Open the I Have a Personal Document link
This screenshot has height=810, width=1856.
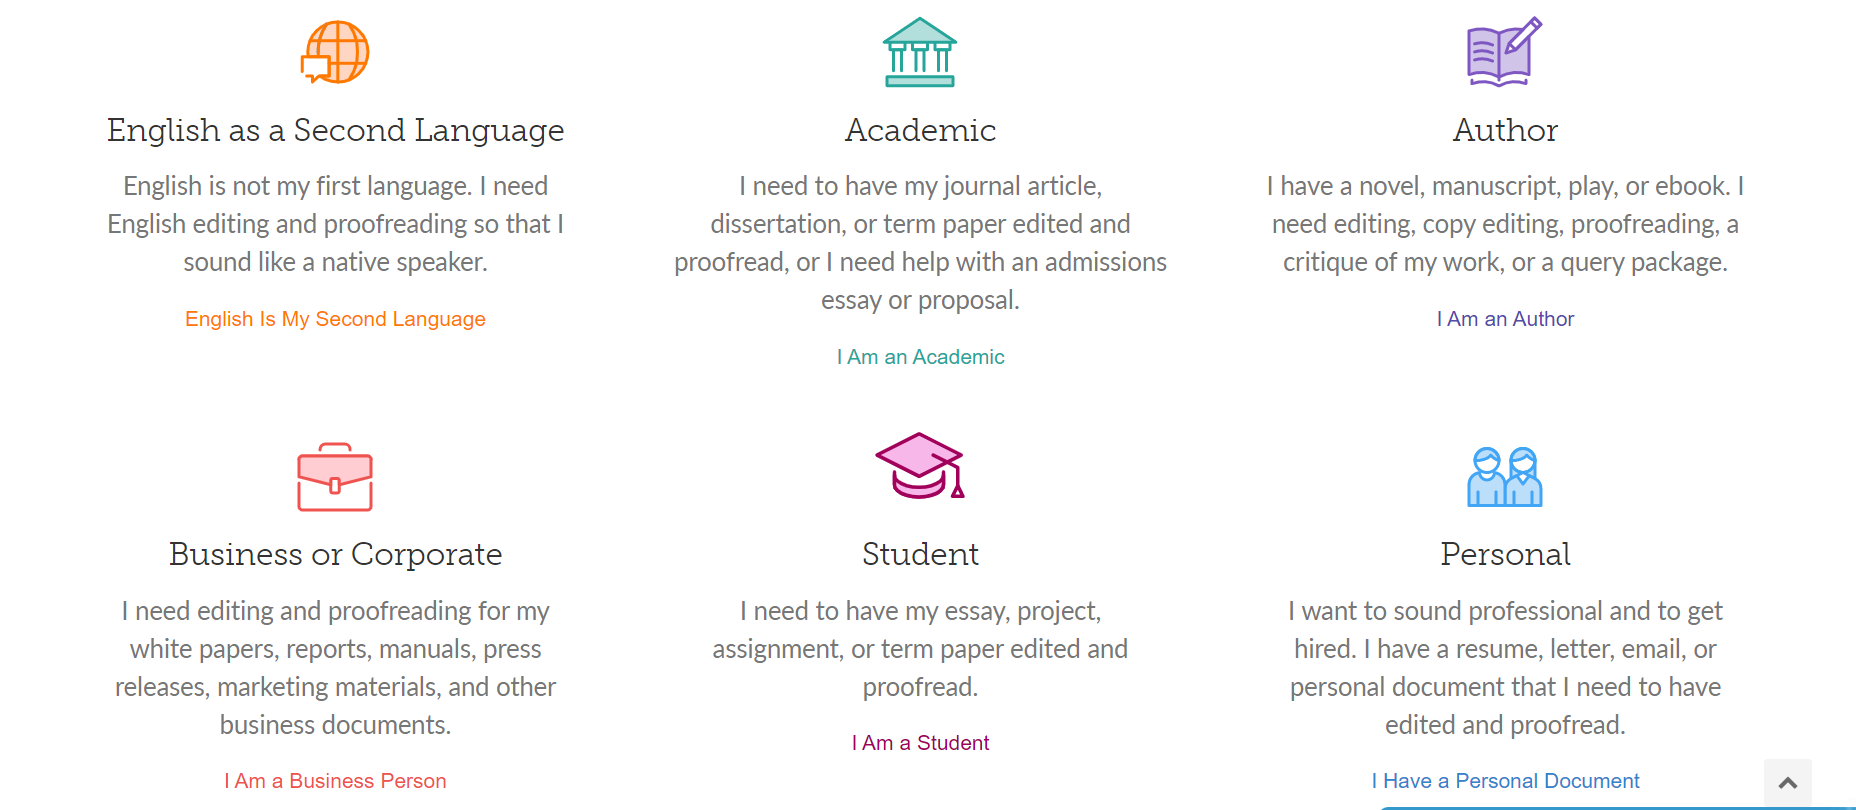tap(1505, 781)
